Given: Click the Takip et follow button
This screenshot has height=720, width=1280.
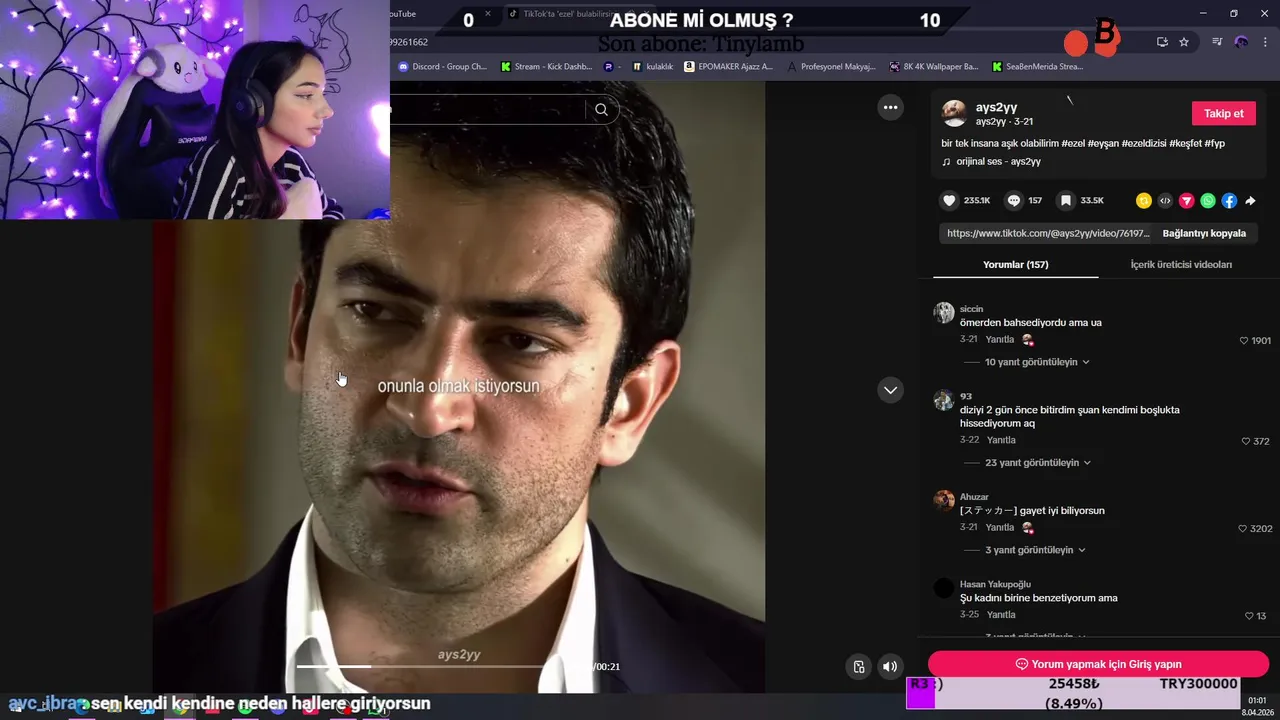Looking at the screenshot, I should (1223, 113).
